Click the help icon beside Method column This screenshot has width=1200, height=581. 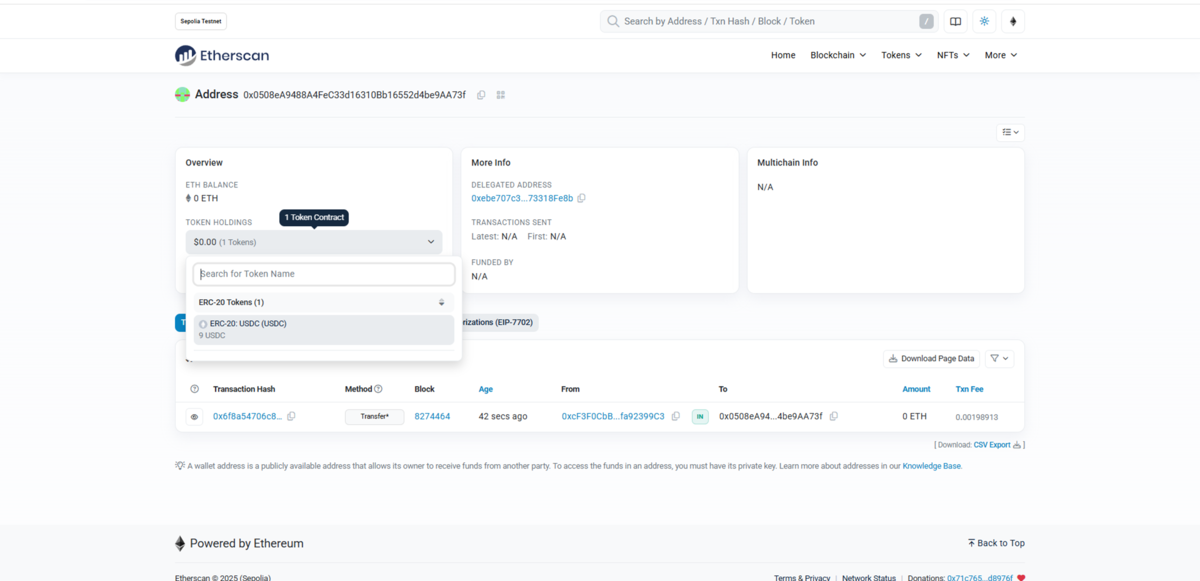(x=378, y=389)
